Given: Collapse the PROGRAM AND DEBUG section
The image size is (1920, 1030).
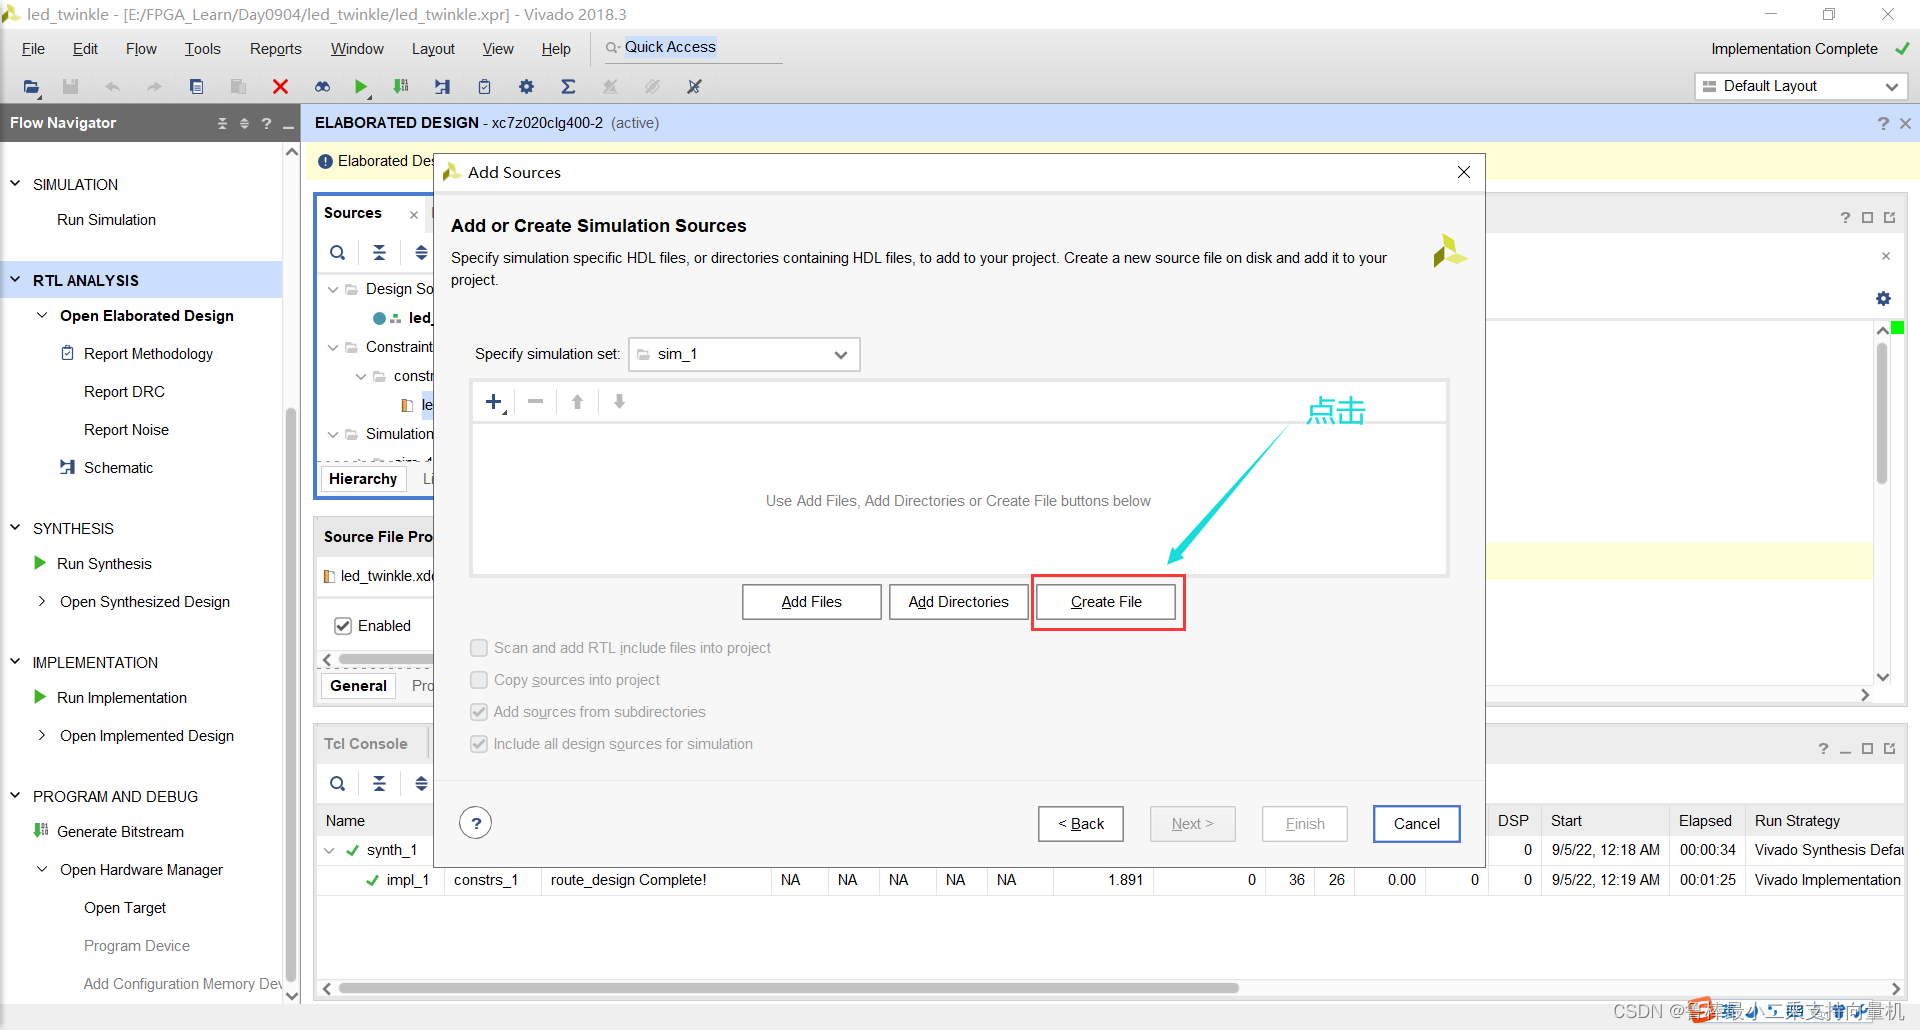Looking at the screenshot, I should (x=15, y=796).
